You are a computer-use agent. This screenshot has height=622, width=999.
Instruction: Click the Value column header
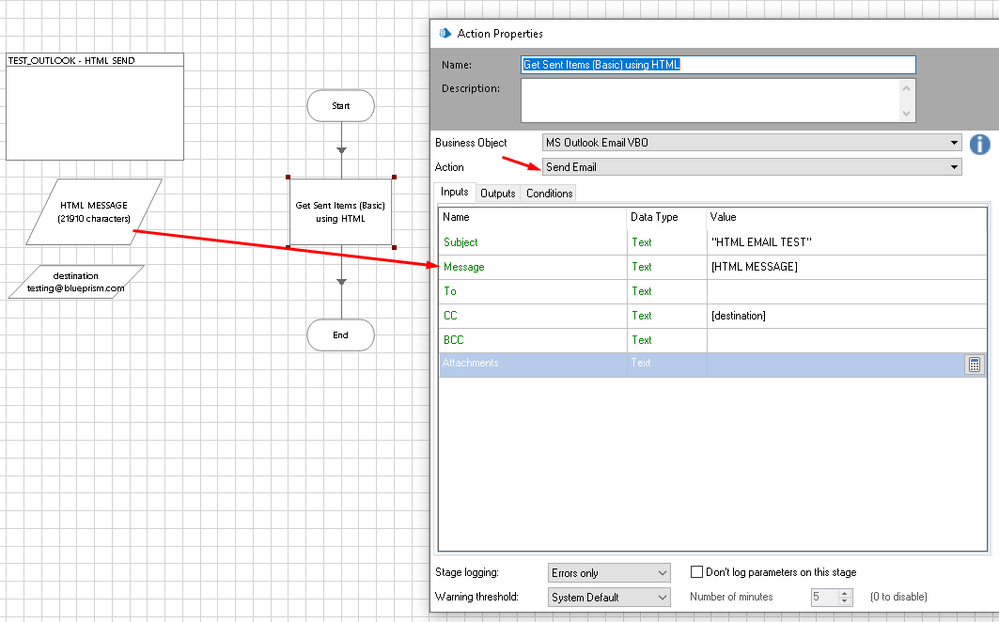tap(847, 217)
